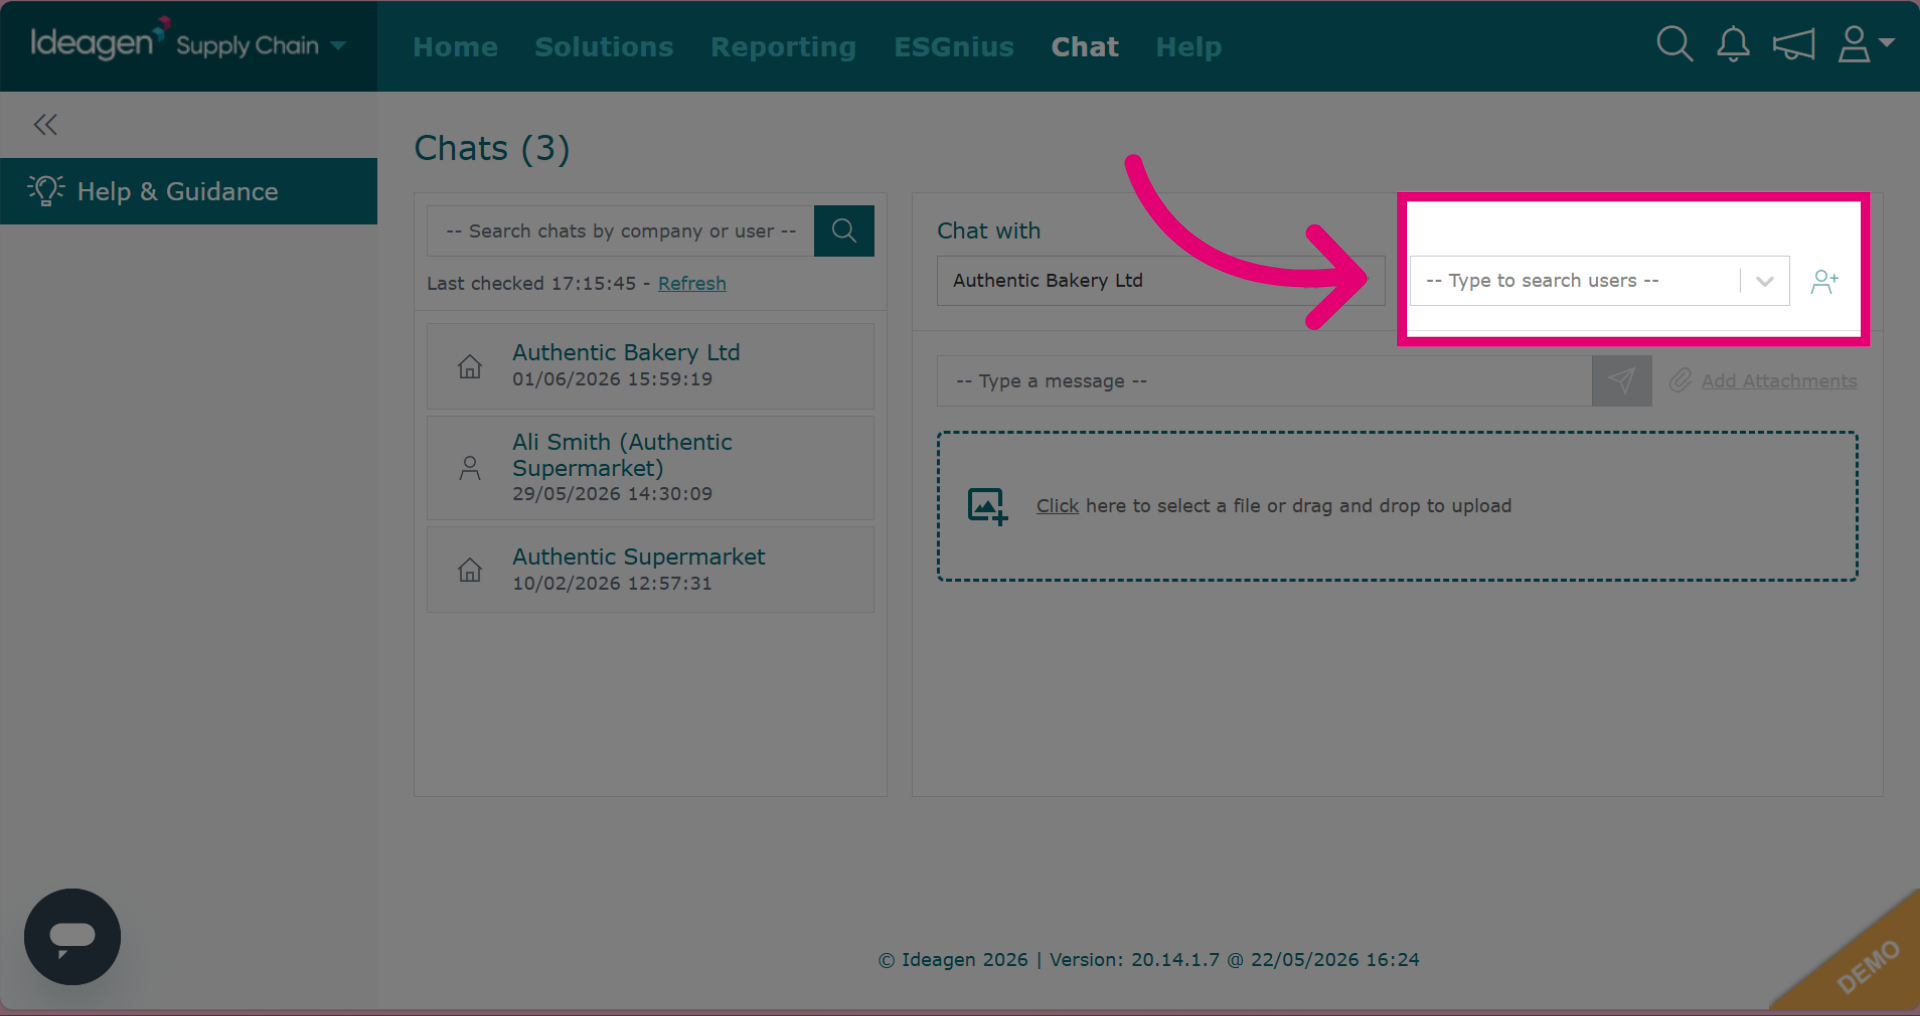
Task: Open the Reporting menu
Action: coord(783,47)
